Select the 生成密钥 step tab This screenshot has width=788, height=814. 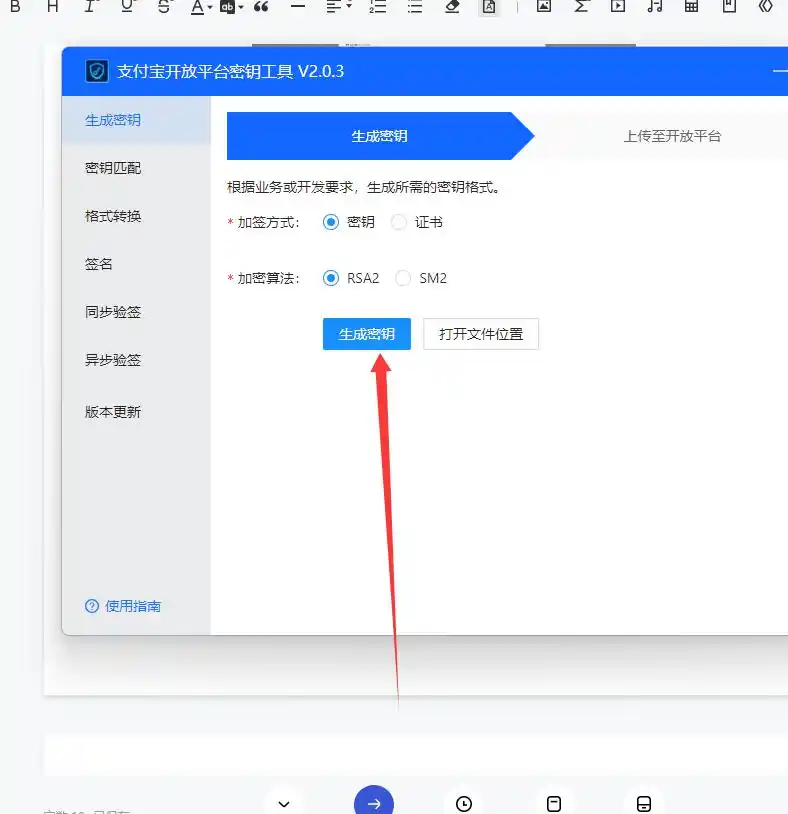coord(379,136)
